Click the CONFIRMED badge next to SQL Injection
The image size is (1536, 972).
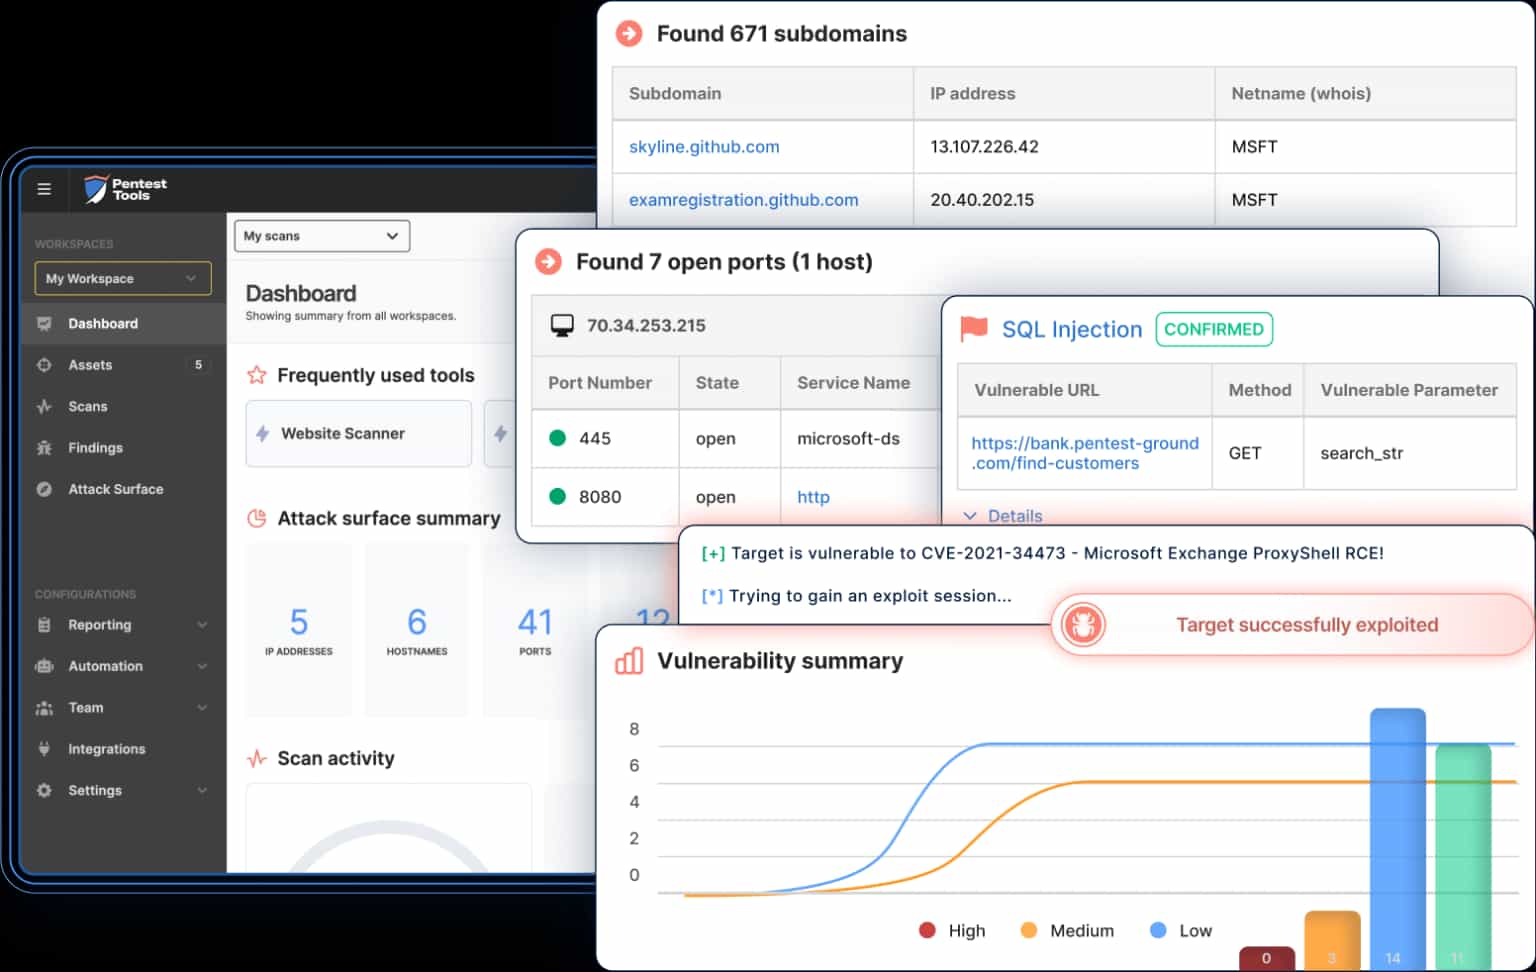[x=1214, y=329]
